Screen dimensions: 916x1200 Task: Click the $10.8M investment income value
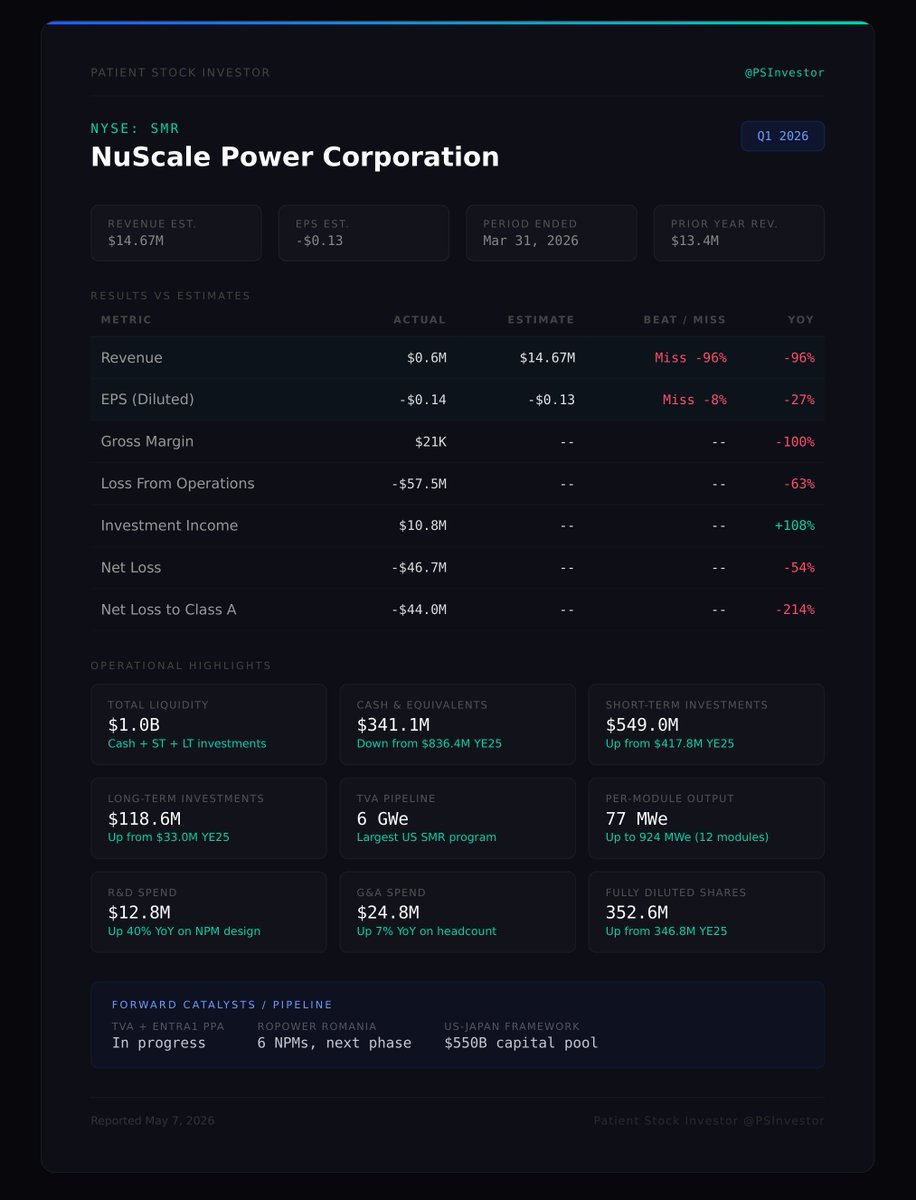point(423,526)
